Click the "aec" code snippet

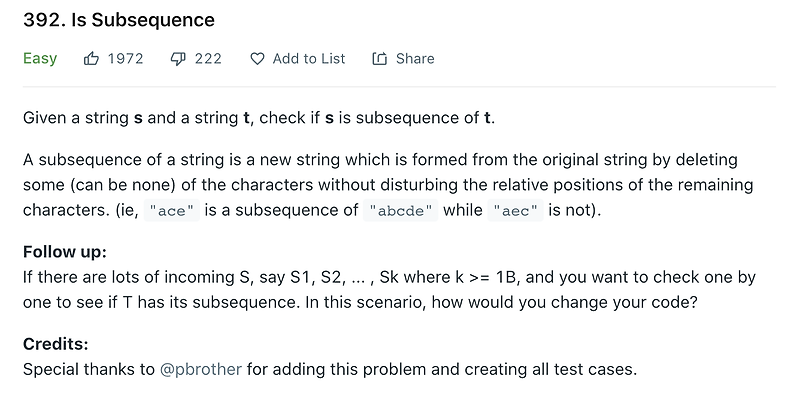515,211
